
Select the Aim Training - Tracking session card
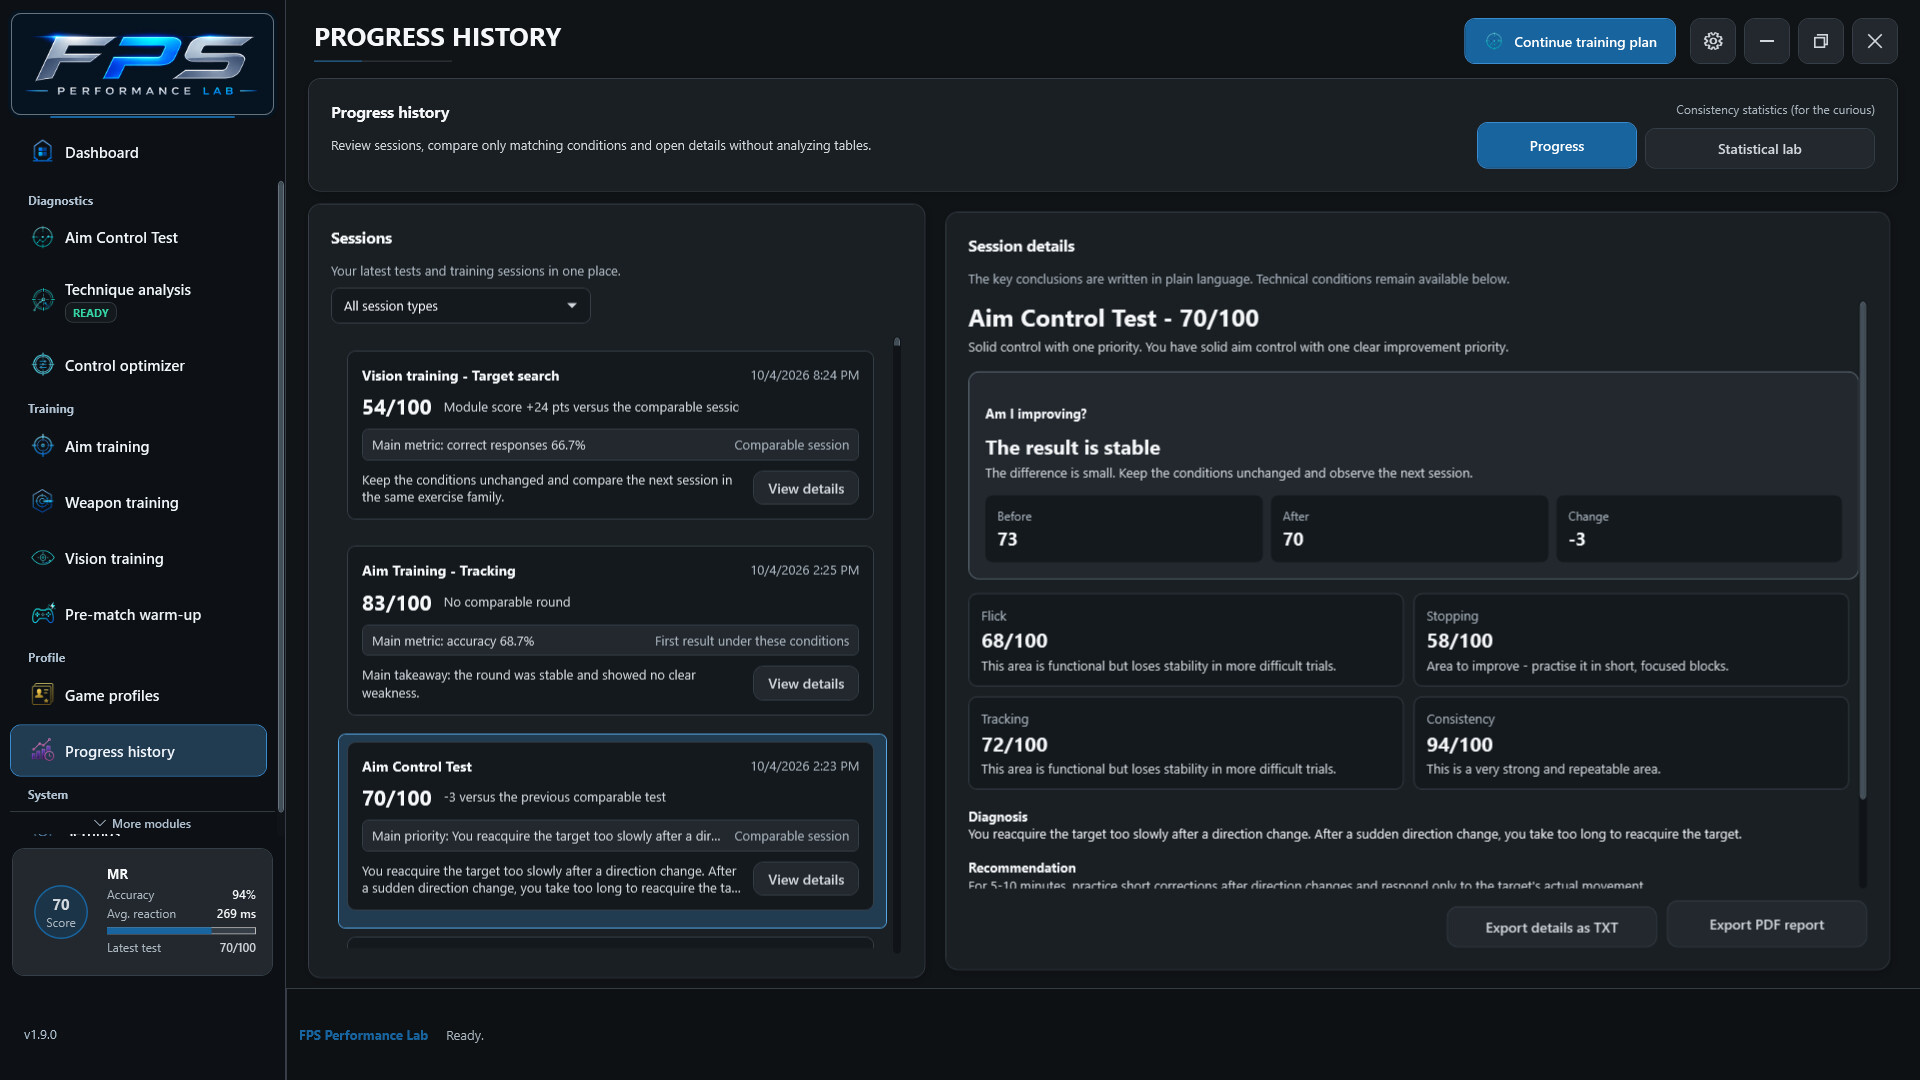609,630
